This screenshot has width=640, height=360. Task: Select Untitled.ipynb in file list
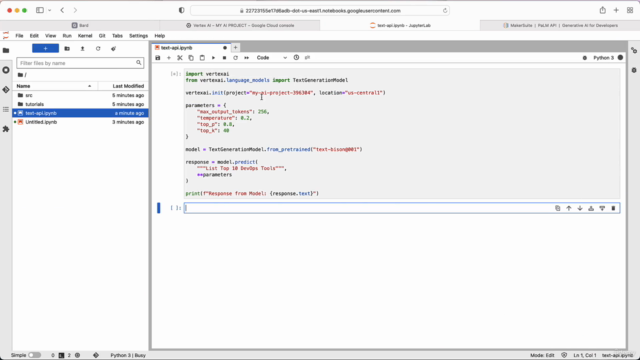point(80,122)
